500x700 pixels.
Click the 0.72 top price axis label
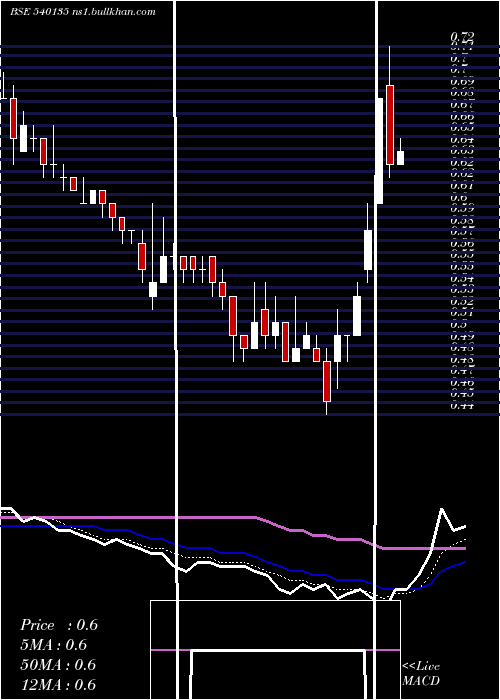click(x=462, y=36)
